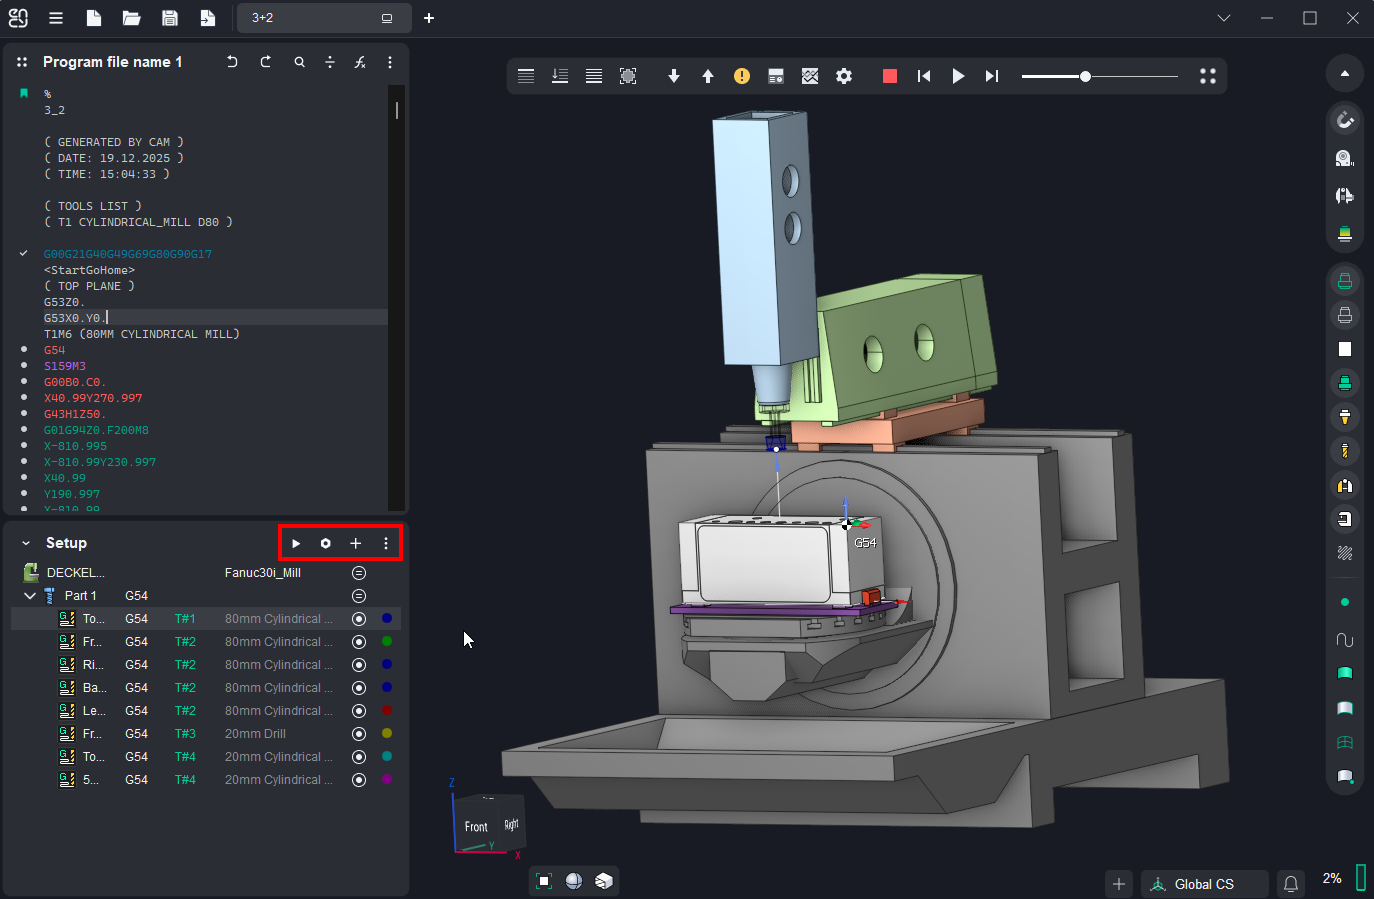Toggle the radio button on 20mm Drill row
This screenshot has width=1374, height=899.
coord(359,734)
